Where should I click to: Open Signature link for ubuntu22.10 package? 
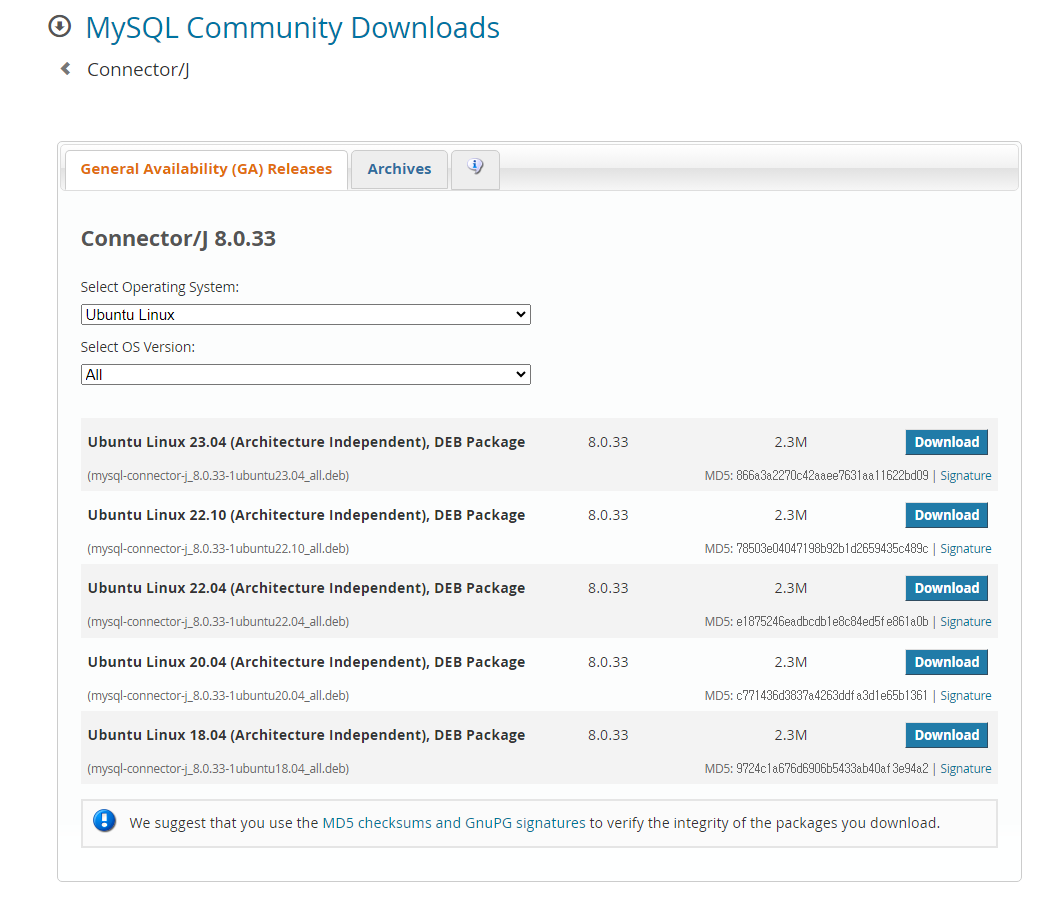point(965,549)
